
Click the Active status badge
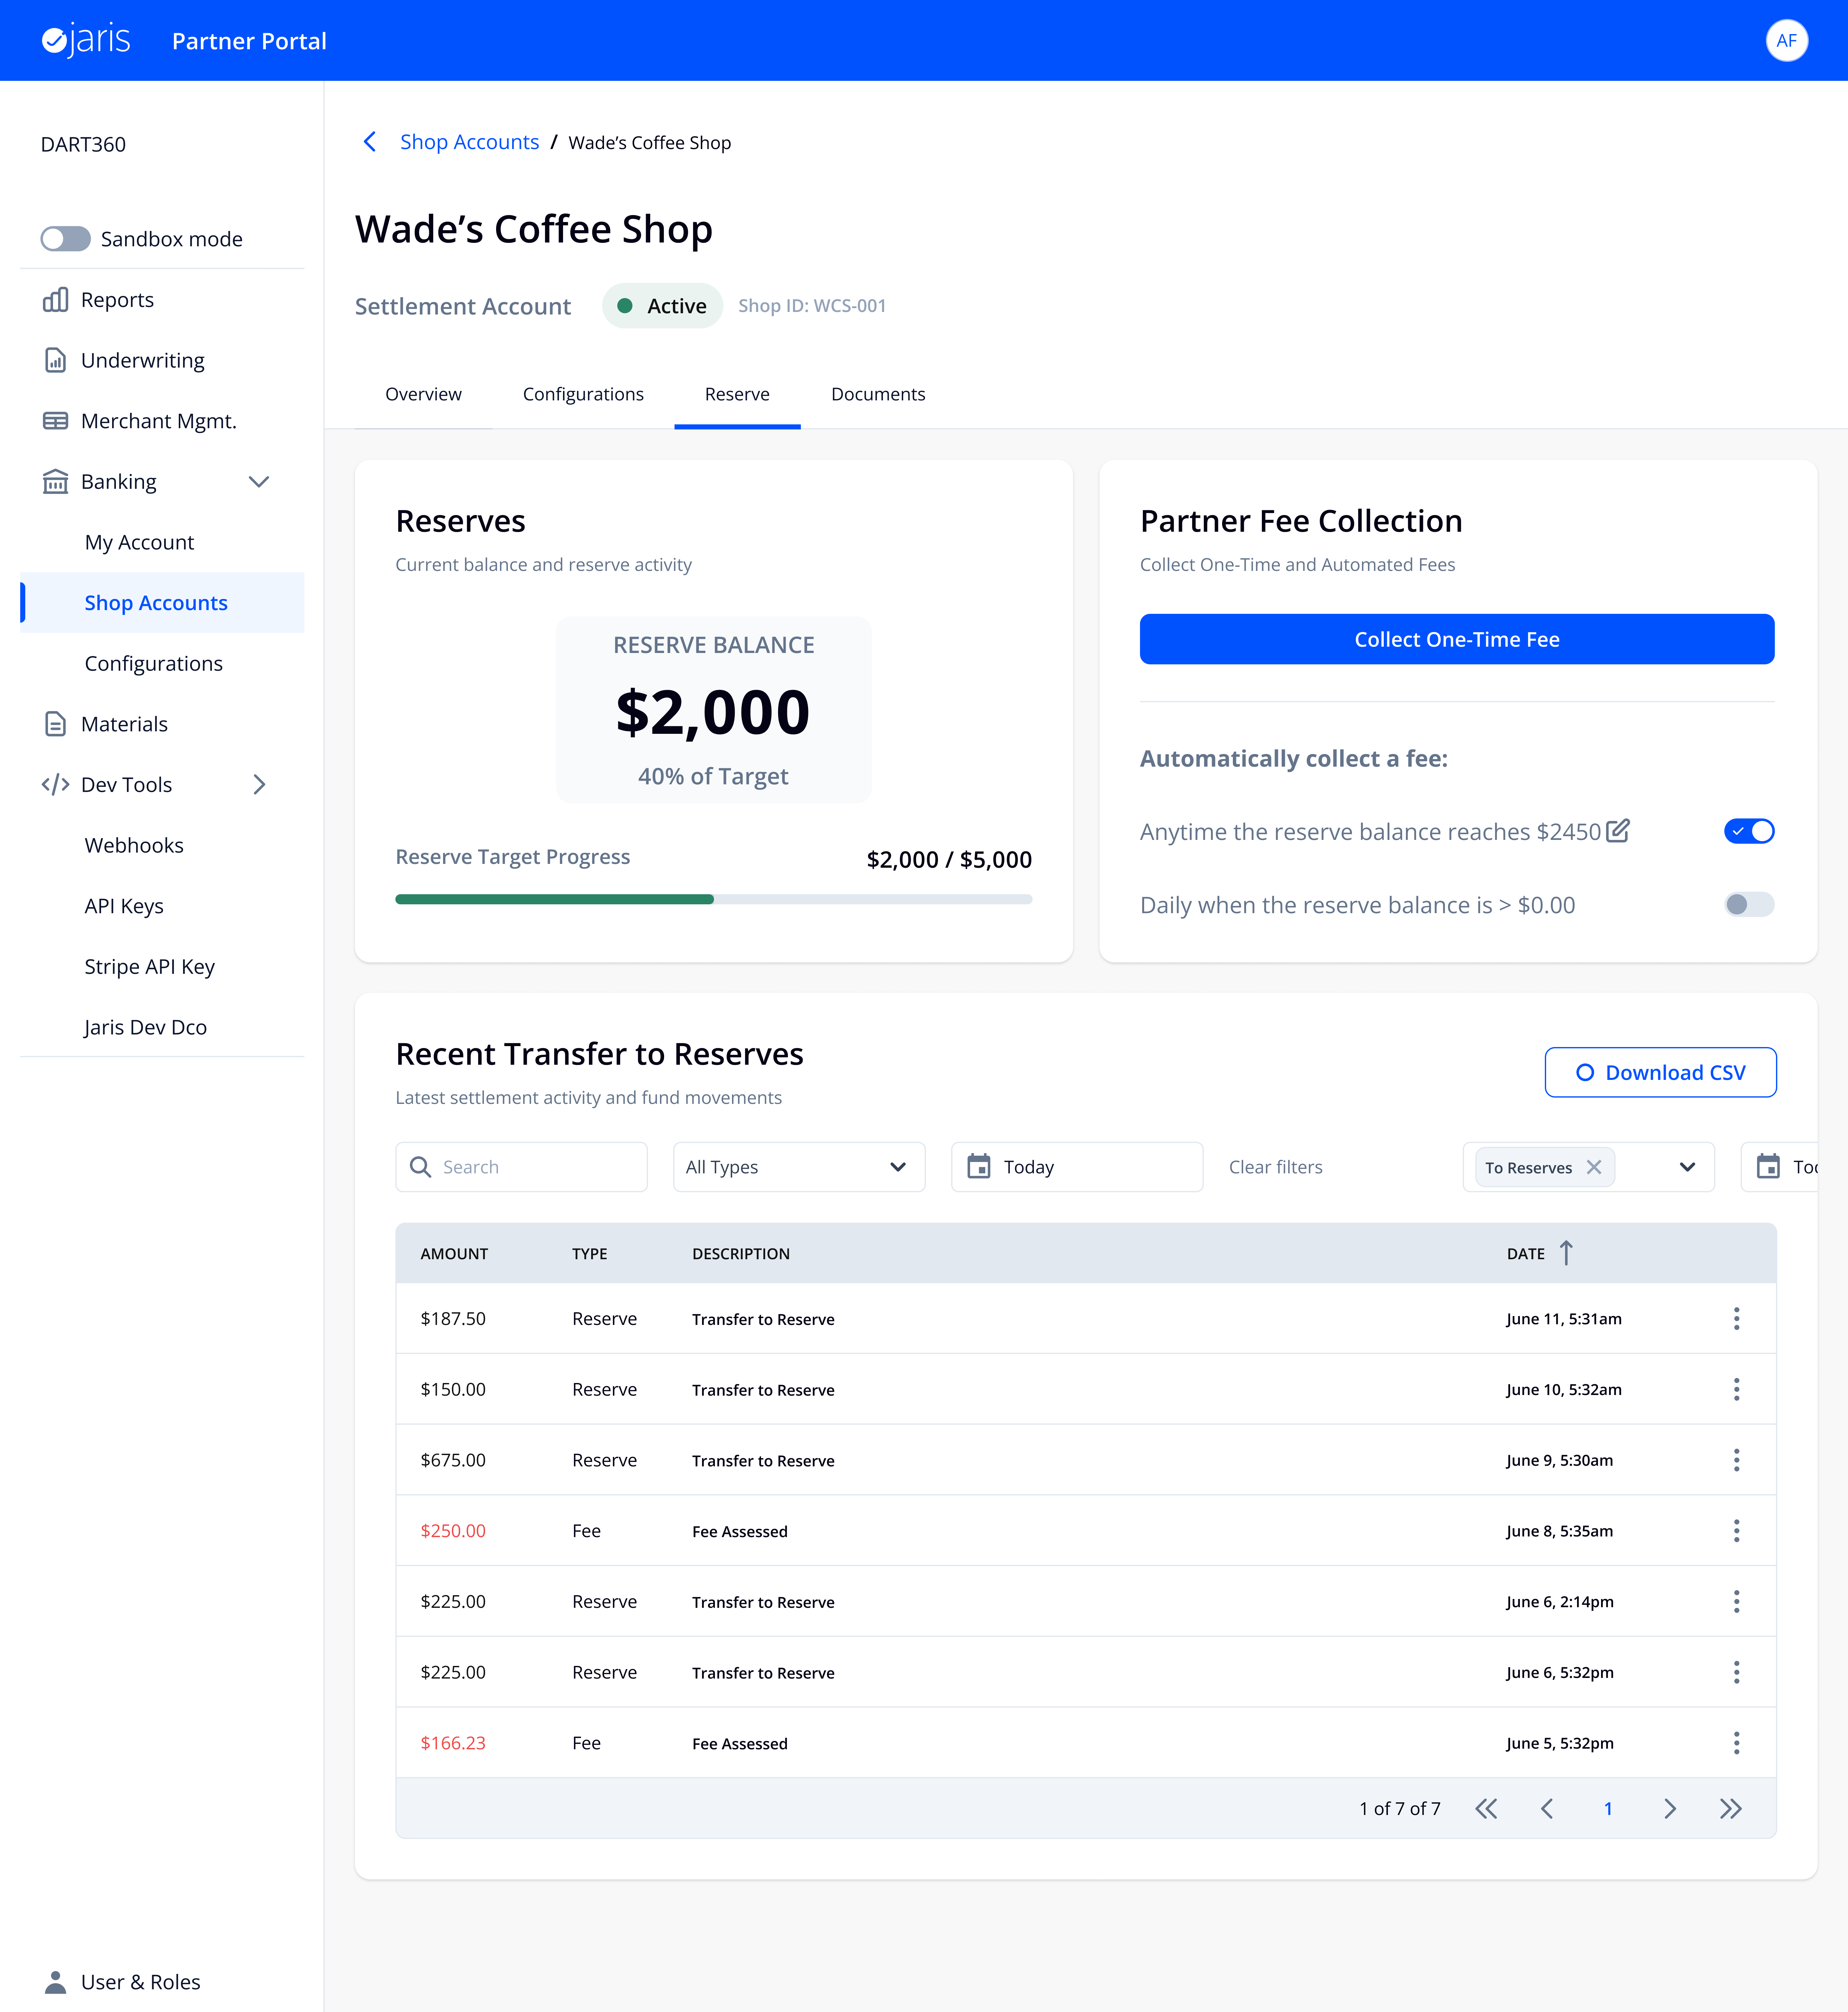[x=662, y=306]
